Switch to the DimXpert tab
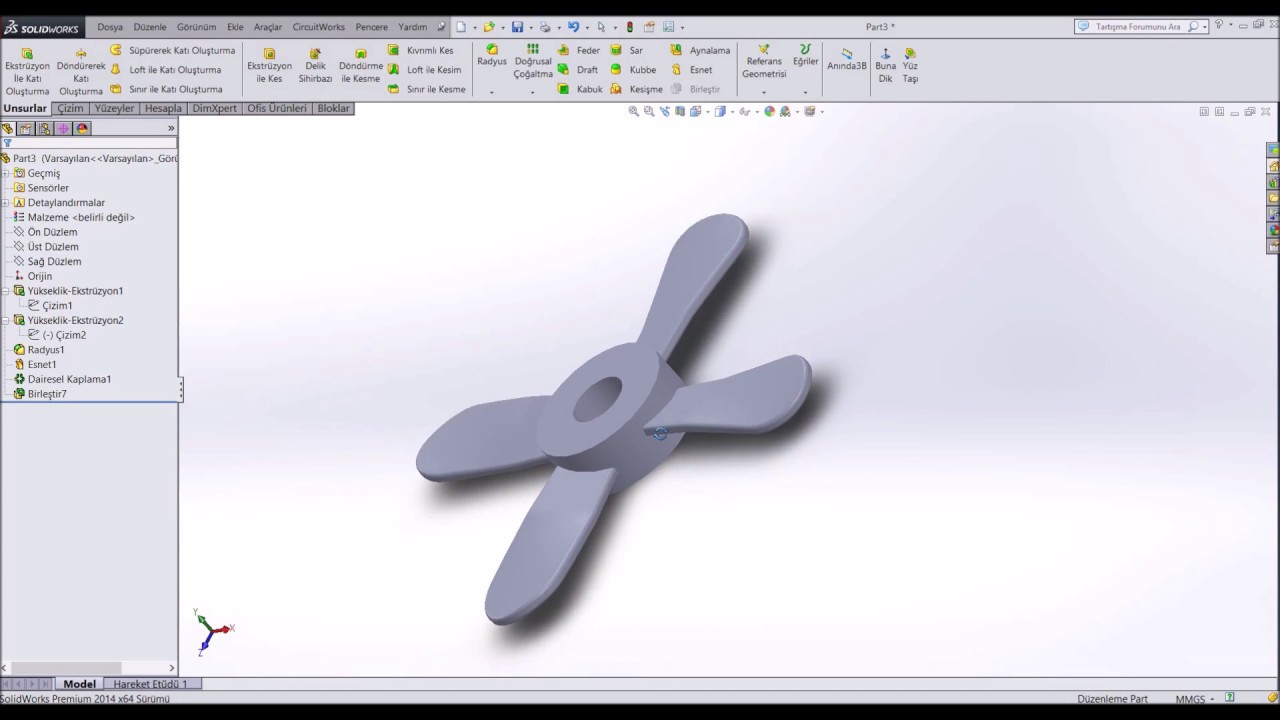This screenshot has width=1280, height=720. [215, 108]
